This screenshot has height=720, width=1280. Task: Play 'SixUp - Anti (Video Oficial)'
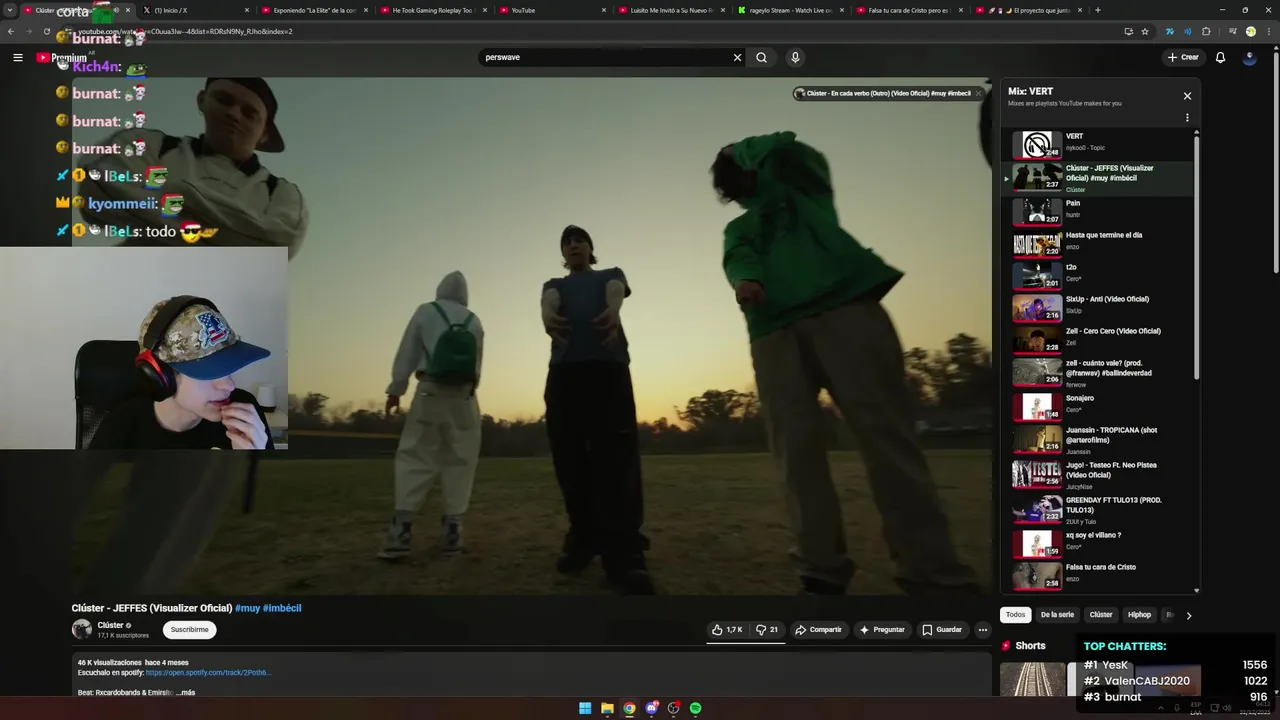(1097, 308)
